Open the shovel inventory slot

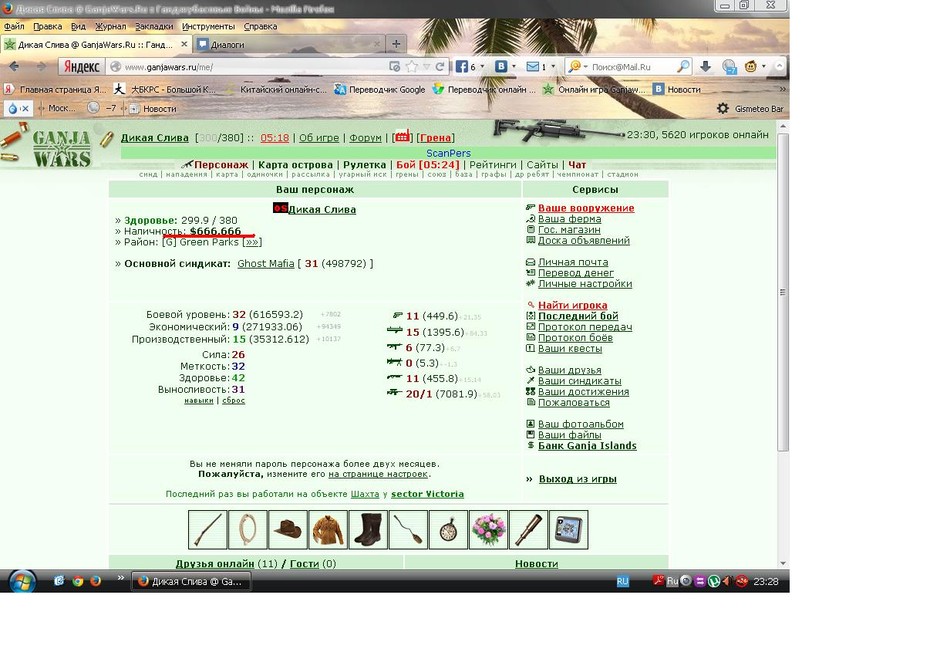click(408, 529)
